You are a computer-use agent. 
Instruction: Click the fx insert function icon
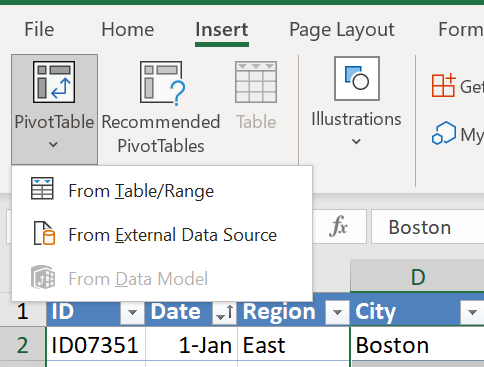click(x=338, y=226)
